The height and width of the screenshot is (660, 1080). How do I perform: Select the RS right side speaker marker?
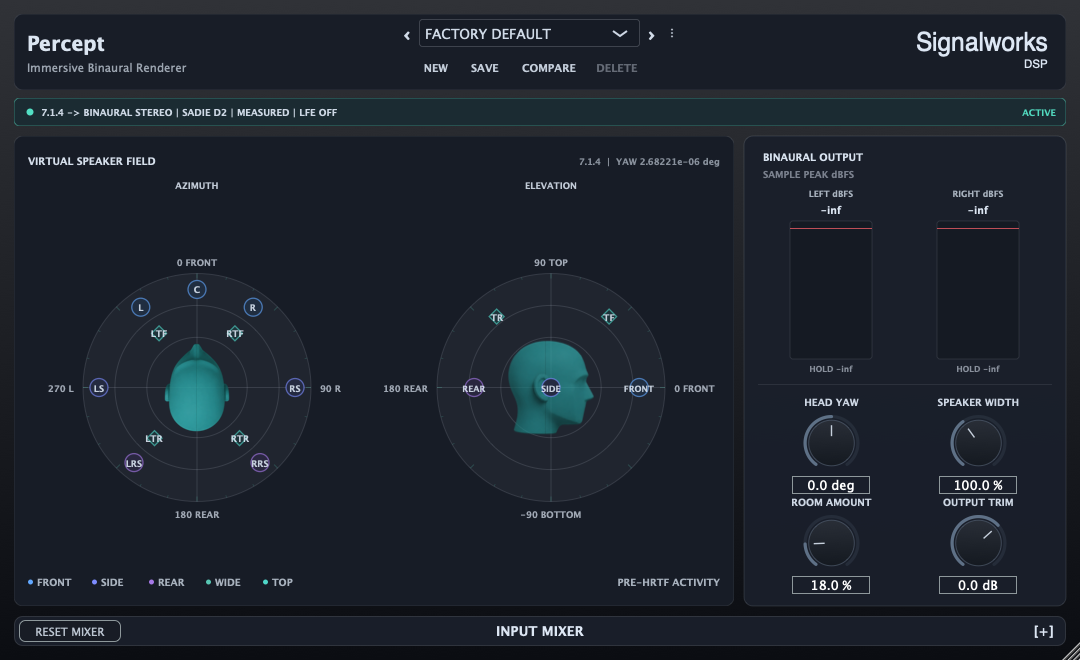click(295, 388)
